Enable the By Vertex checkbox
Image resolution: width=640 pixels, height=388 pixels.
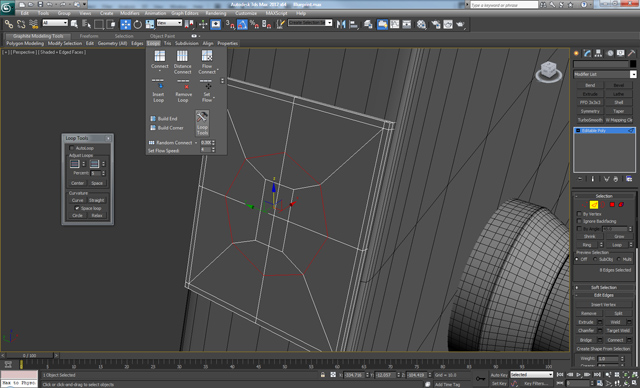(x=579, y=214)
